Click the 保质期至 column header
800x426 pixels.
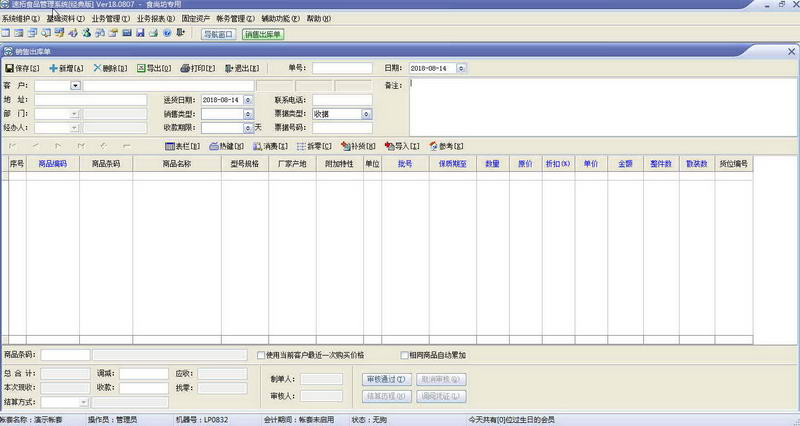pos(453,164)
